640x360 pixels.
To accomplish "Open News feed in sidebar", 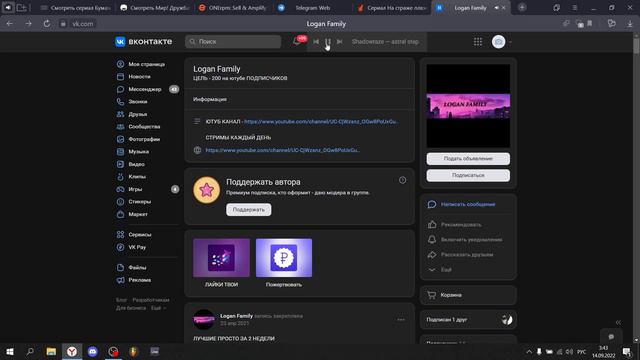I will [x=134, y=77].
